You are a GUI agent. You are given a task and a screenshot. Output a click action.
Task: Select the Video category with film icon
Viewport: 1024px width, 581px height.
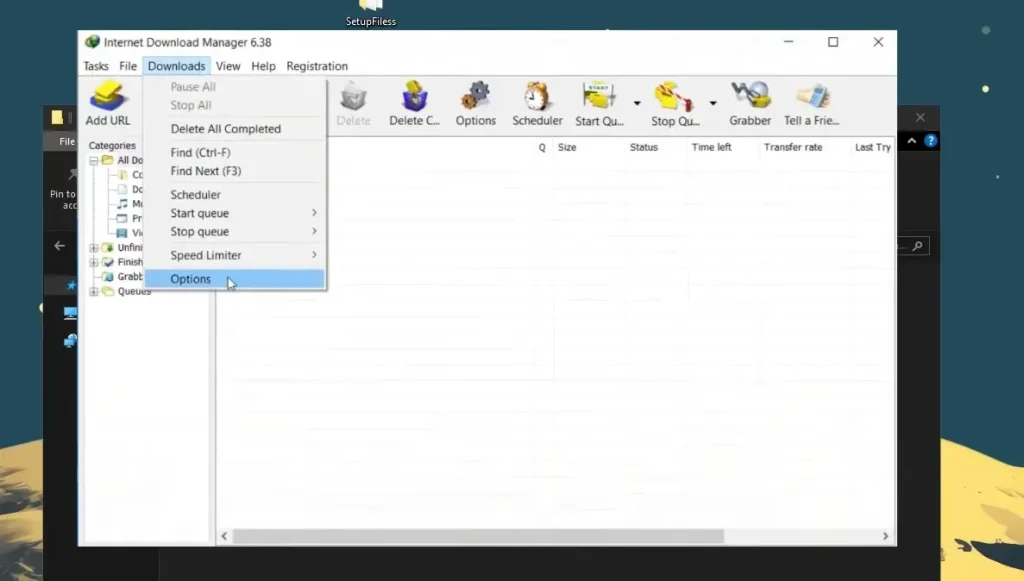coord(129,233)
